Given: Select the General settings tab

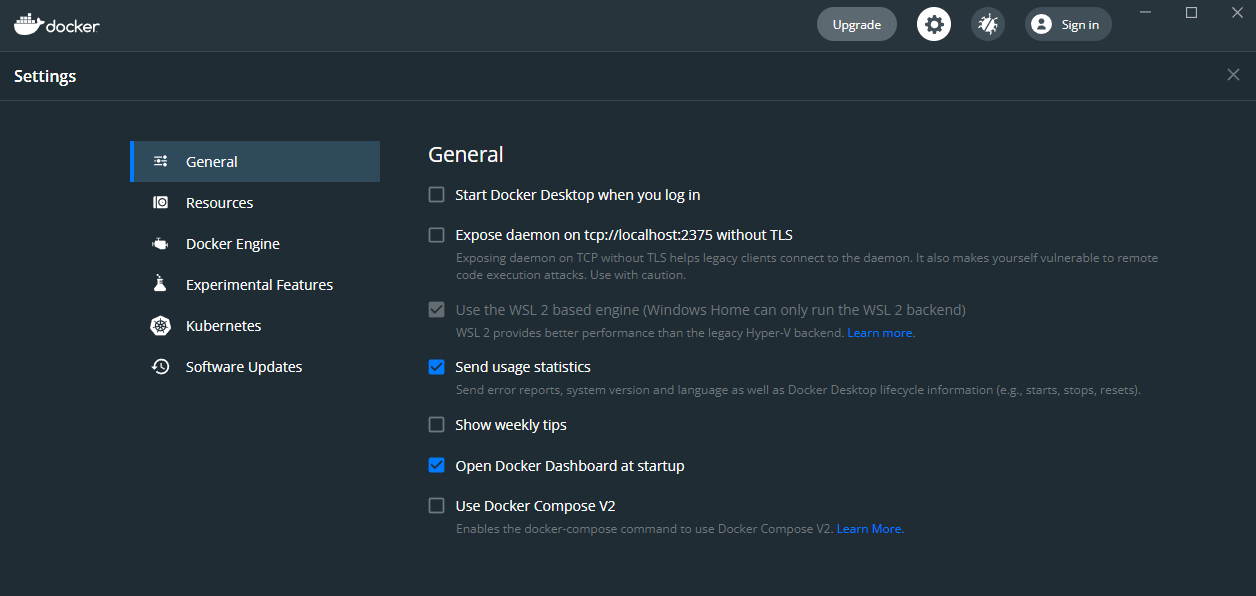Looking at the screenshot, I should [255, 161].
